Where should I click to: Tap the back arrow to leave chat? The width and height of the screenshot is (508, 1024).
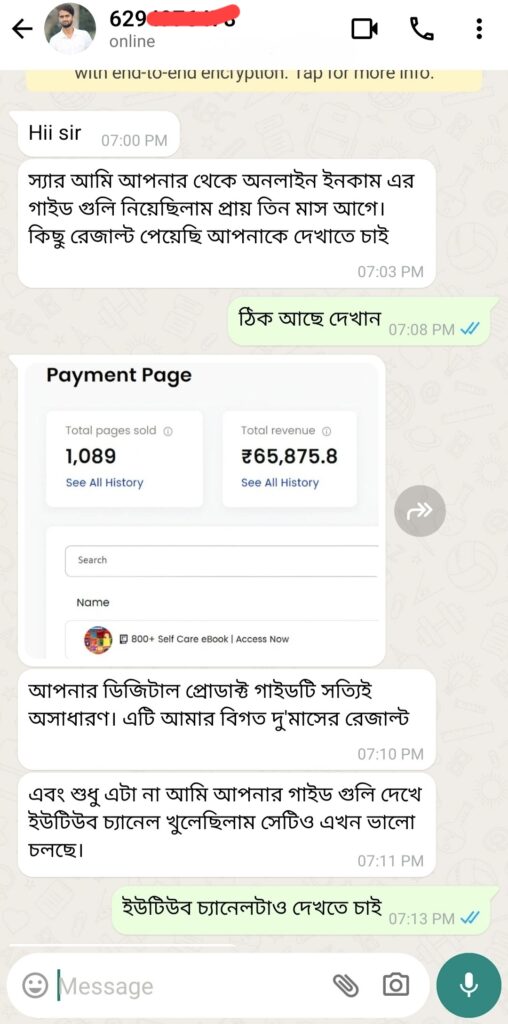(x=23, y=28)
